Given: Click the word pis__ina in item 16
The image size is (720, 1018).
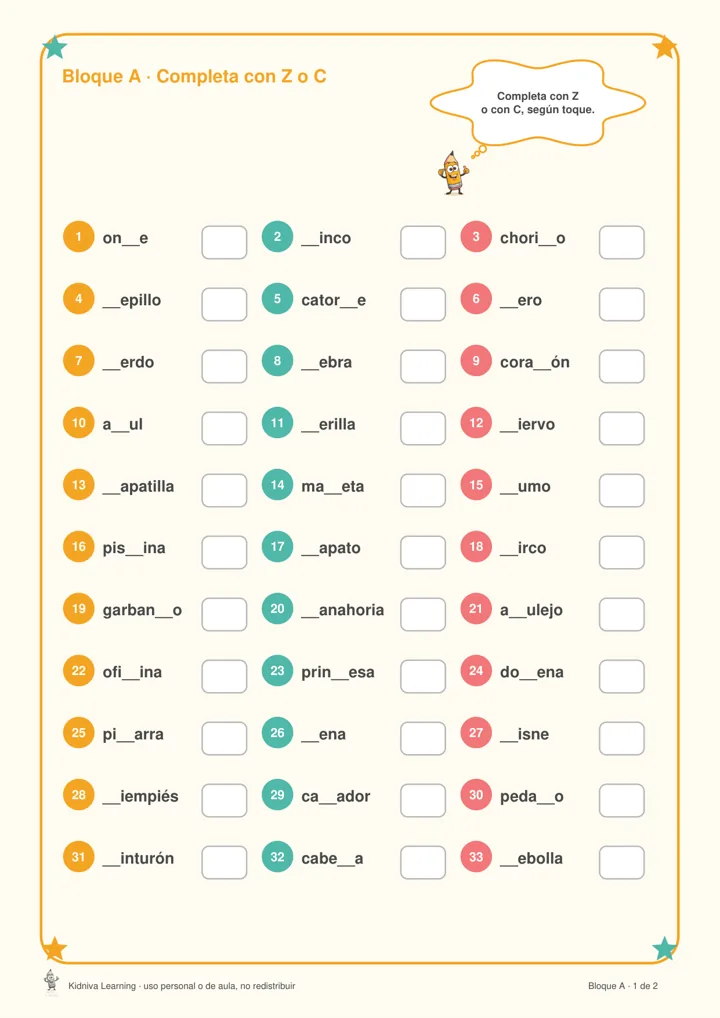Looking at the screenshot, I should tap(134, 548).
